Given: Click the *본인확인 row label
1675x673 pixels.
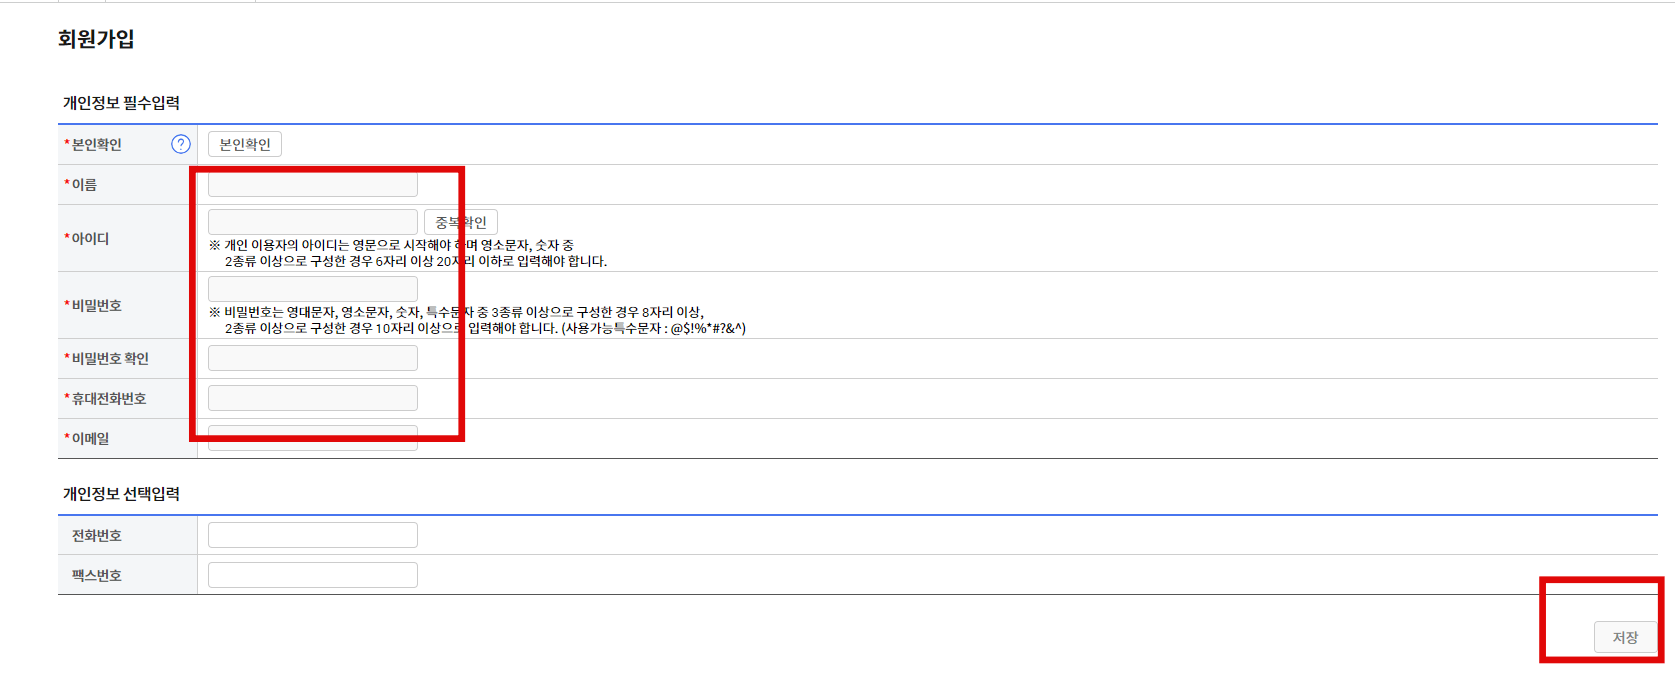Looking at the screenshot, I should tap(93, 145).
